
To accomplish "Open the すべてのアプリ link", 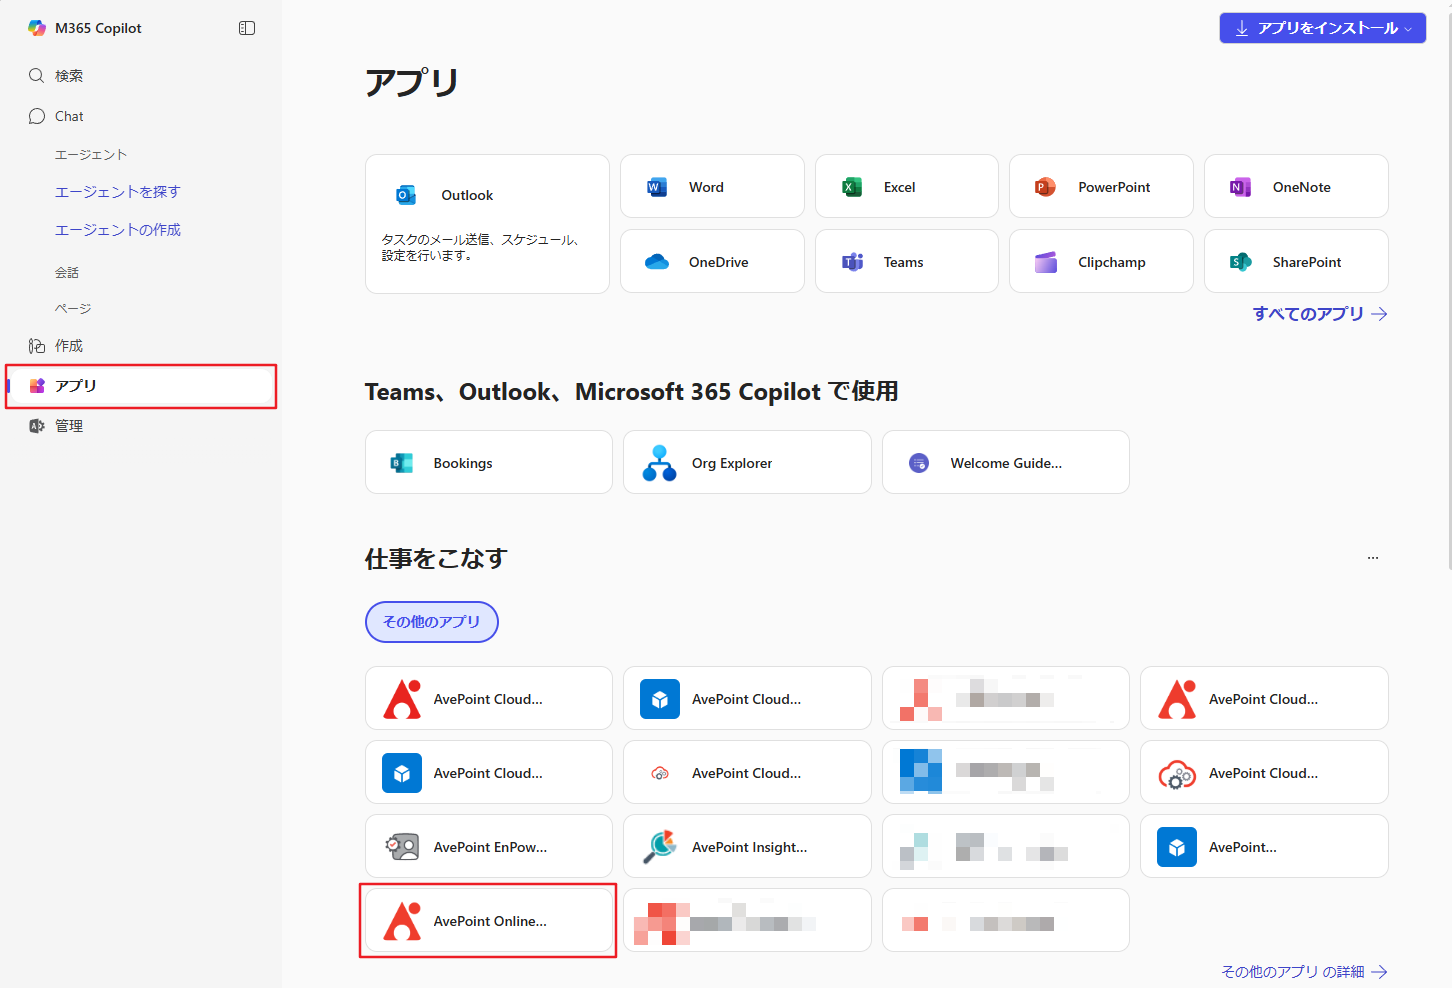I will (x=1320, y=314).
